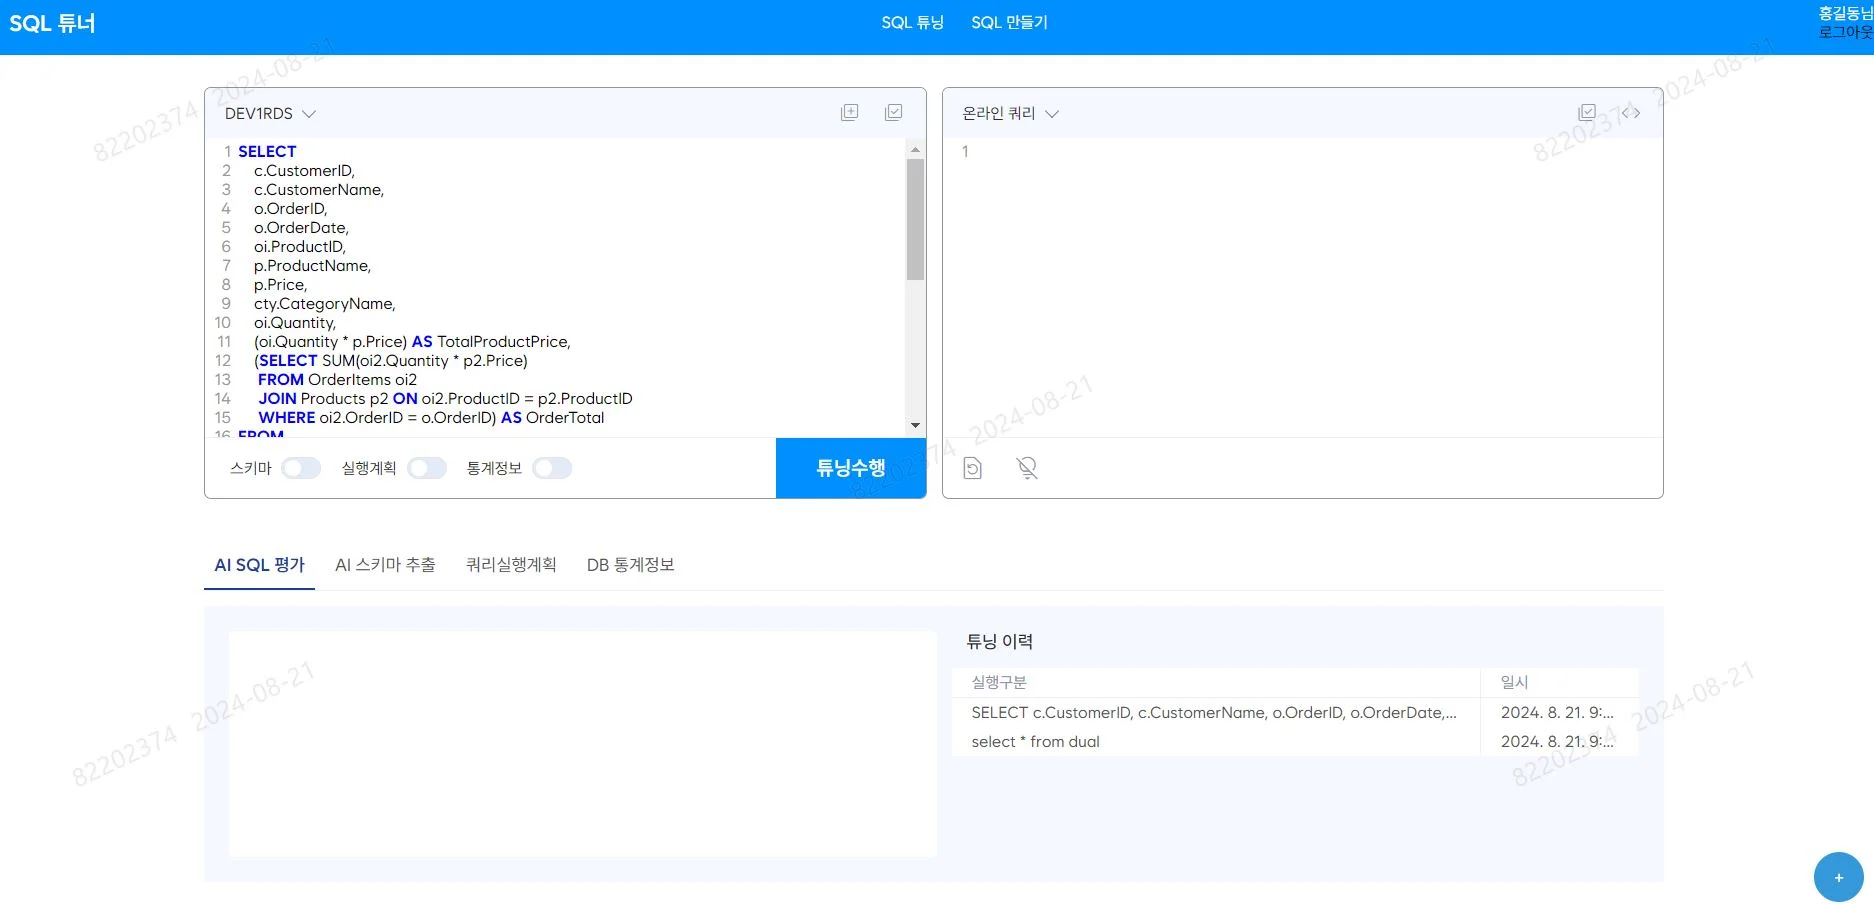Image resolution: width=1874 pixels, height=904 pixels.
Task: Switch to the AI 스키마 추출 tab
Action: (385, 564)
